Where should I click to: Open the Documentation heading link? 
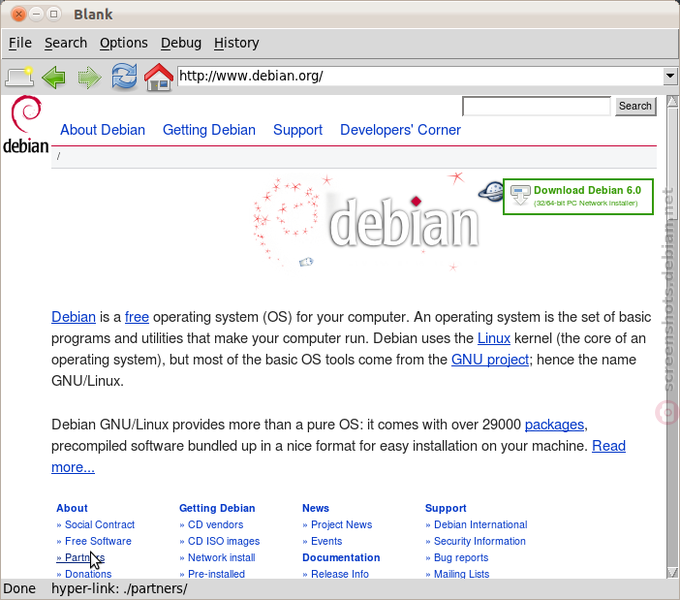click(341, 558)
